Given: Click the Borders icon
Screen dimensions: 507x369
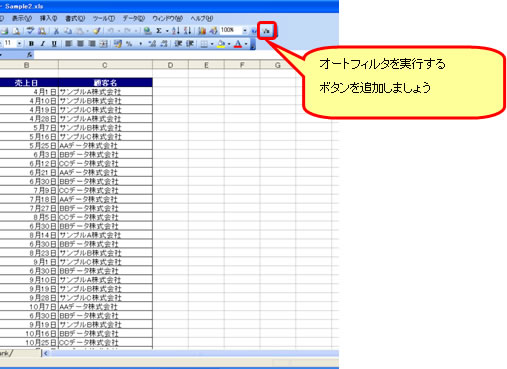Looking at the screenshot, I should 204,44.
